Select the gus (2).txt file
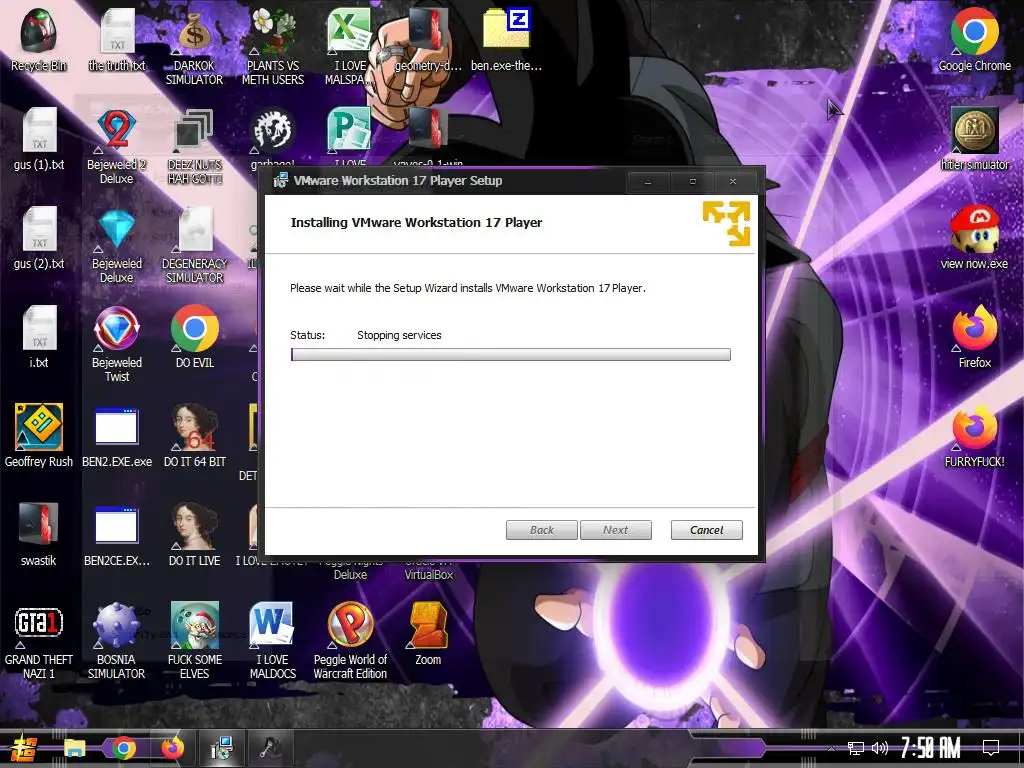 click(39, 238)
